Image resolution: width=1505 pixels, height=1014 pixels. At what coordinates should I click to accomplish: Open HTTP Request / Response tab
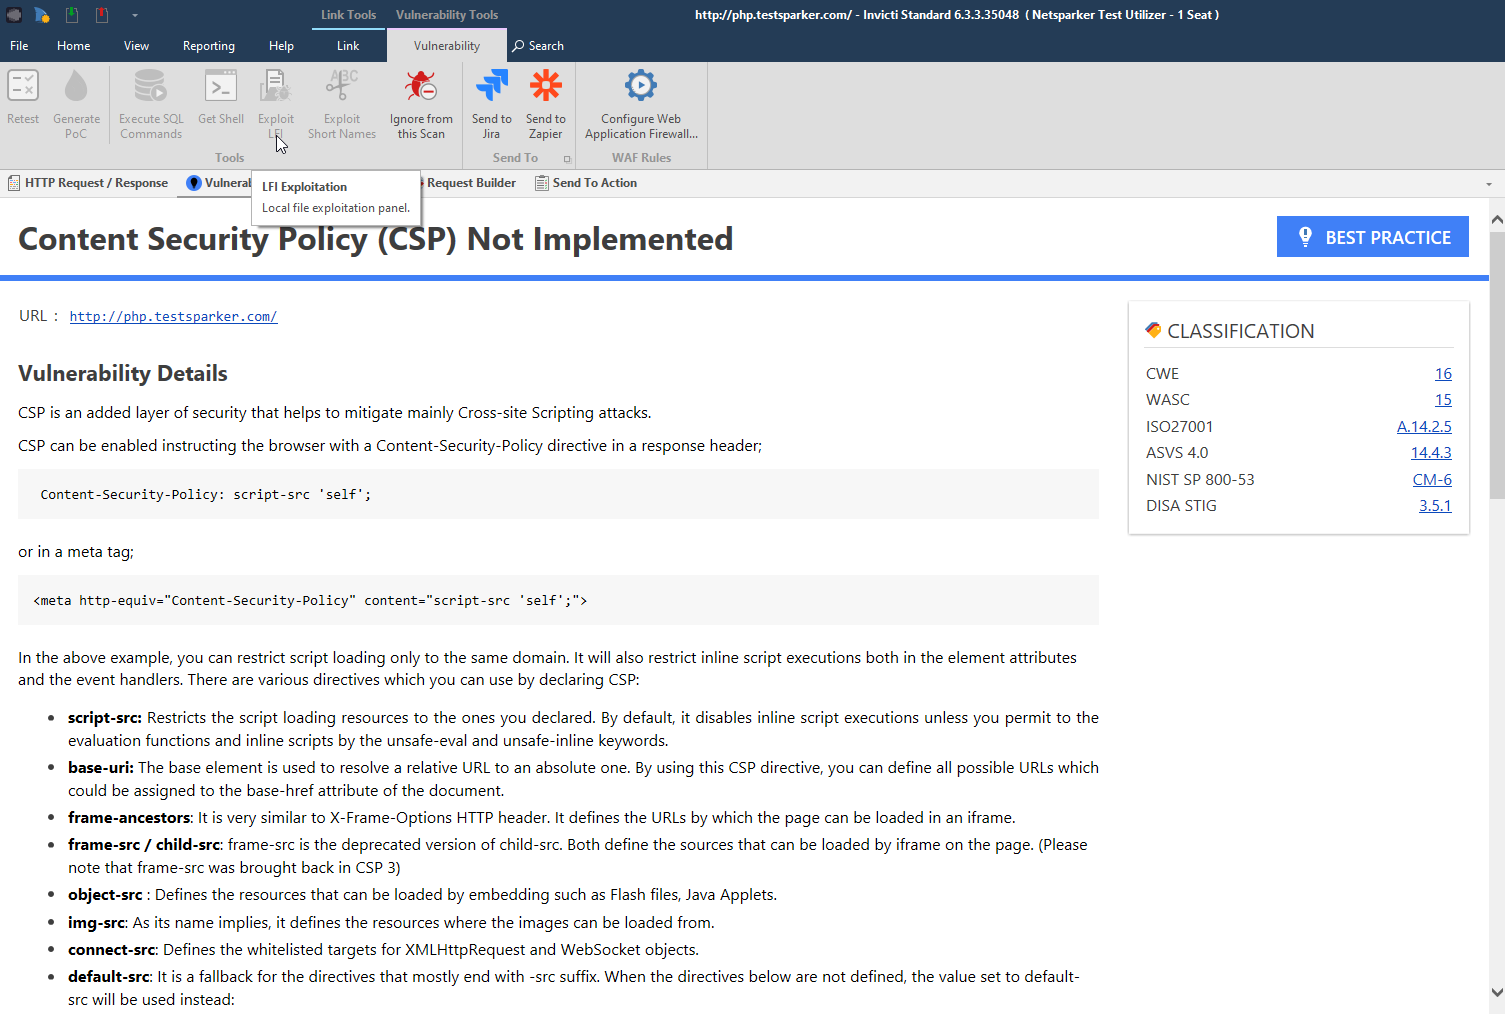(x=88, y=183)
